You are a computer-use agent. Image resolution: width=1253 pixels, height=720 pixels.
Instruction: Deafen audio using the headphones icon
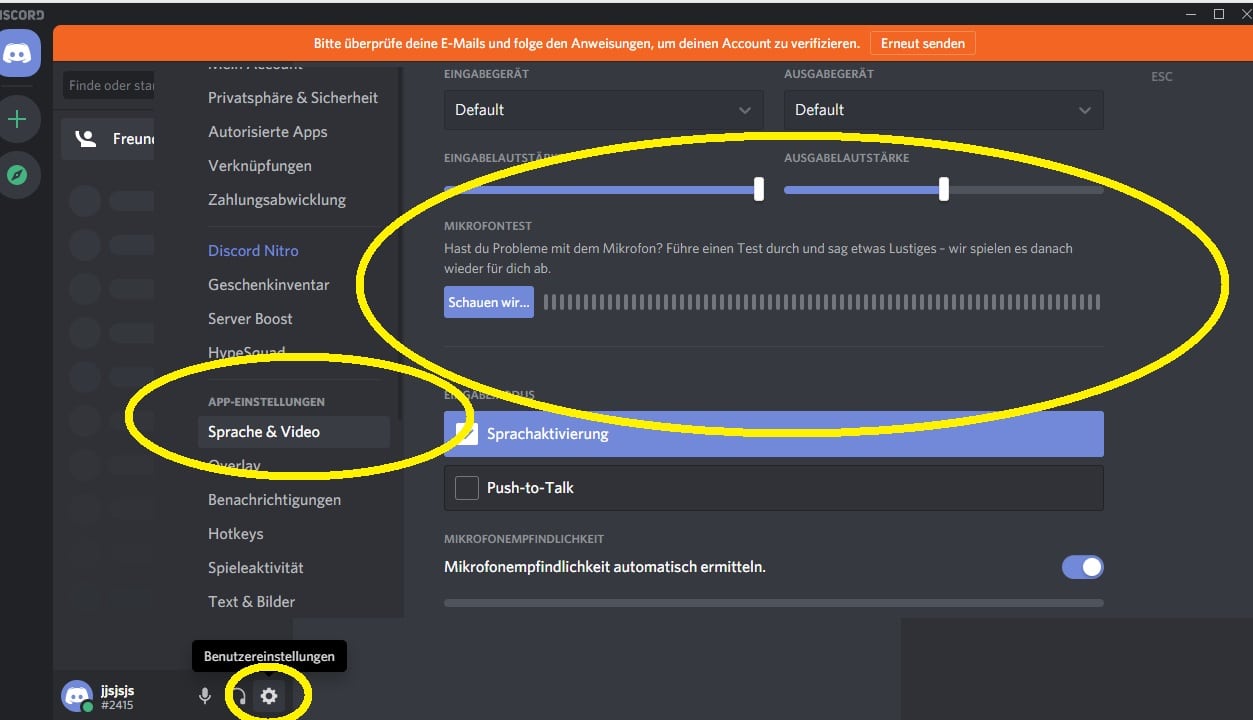(x=238, y=696)
